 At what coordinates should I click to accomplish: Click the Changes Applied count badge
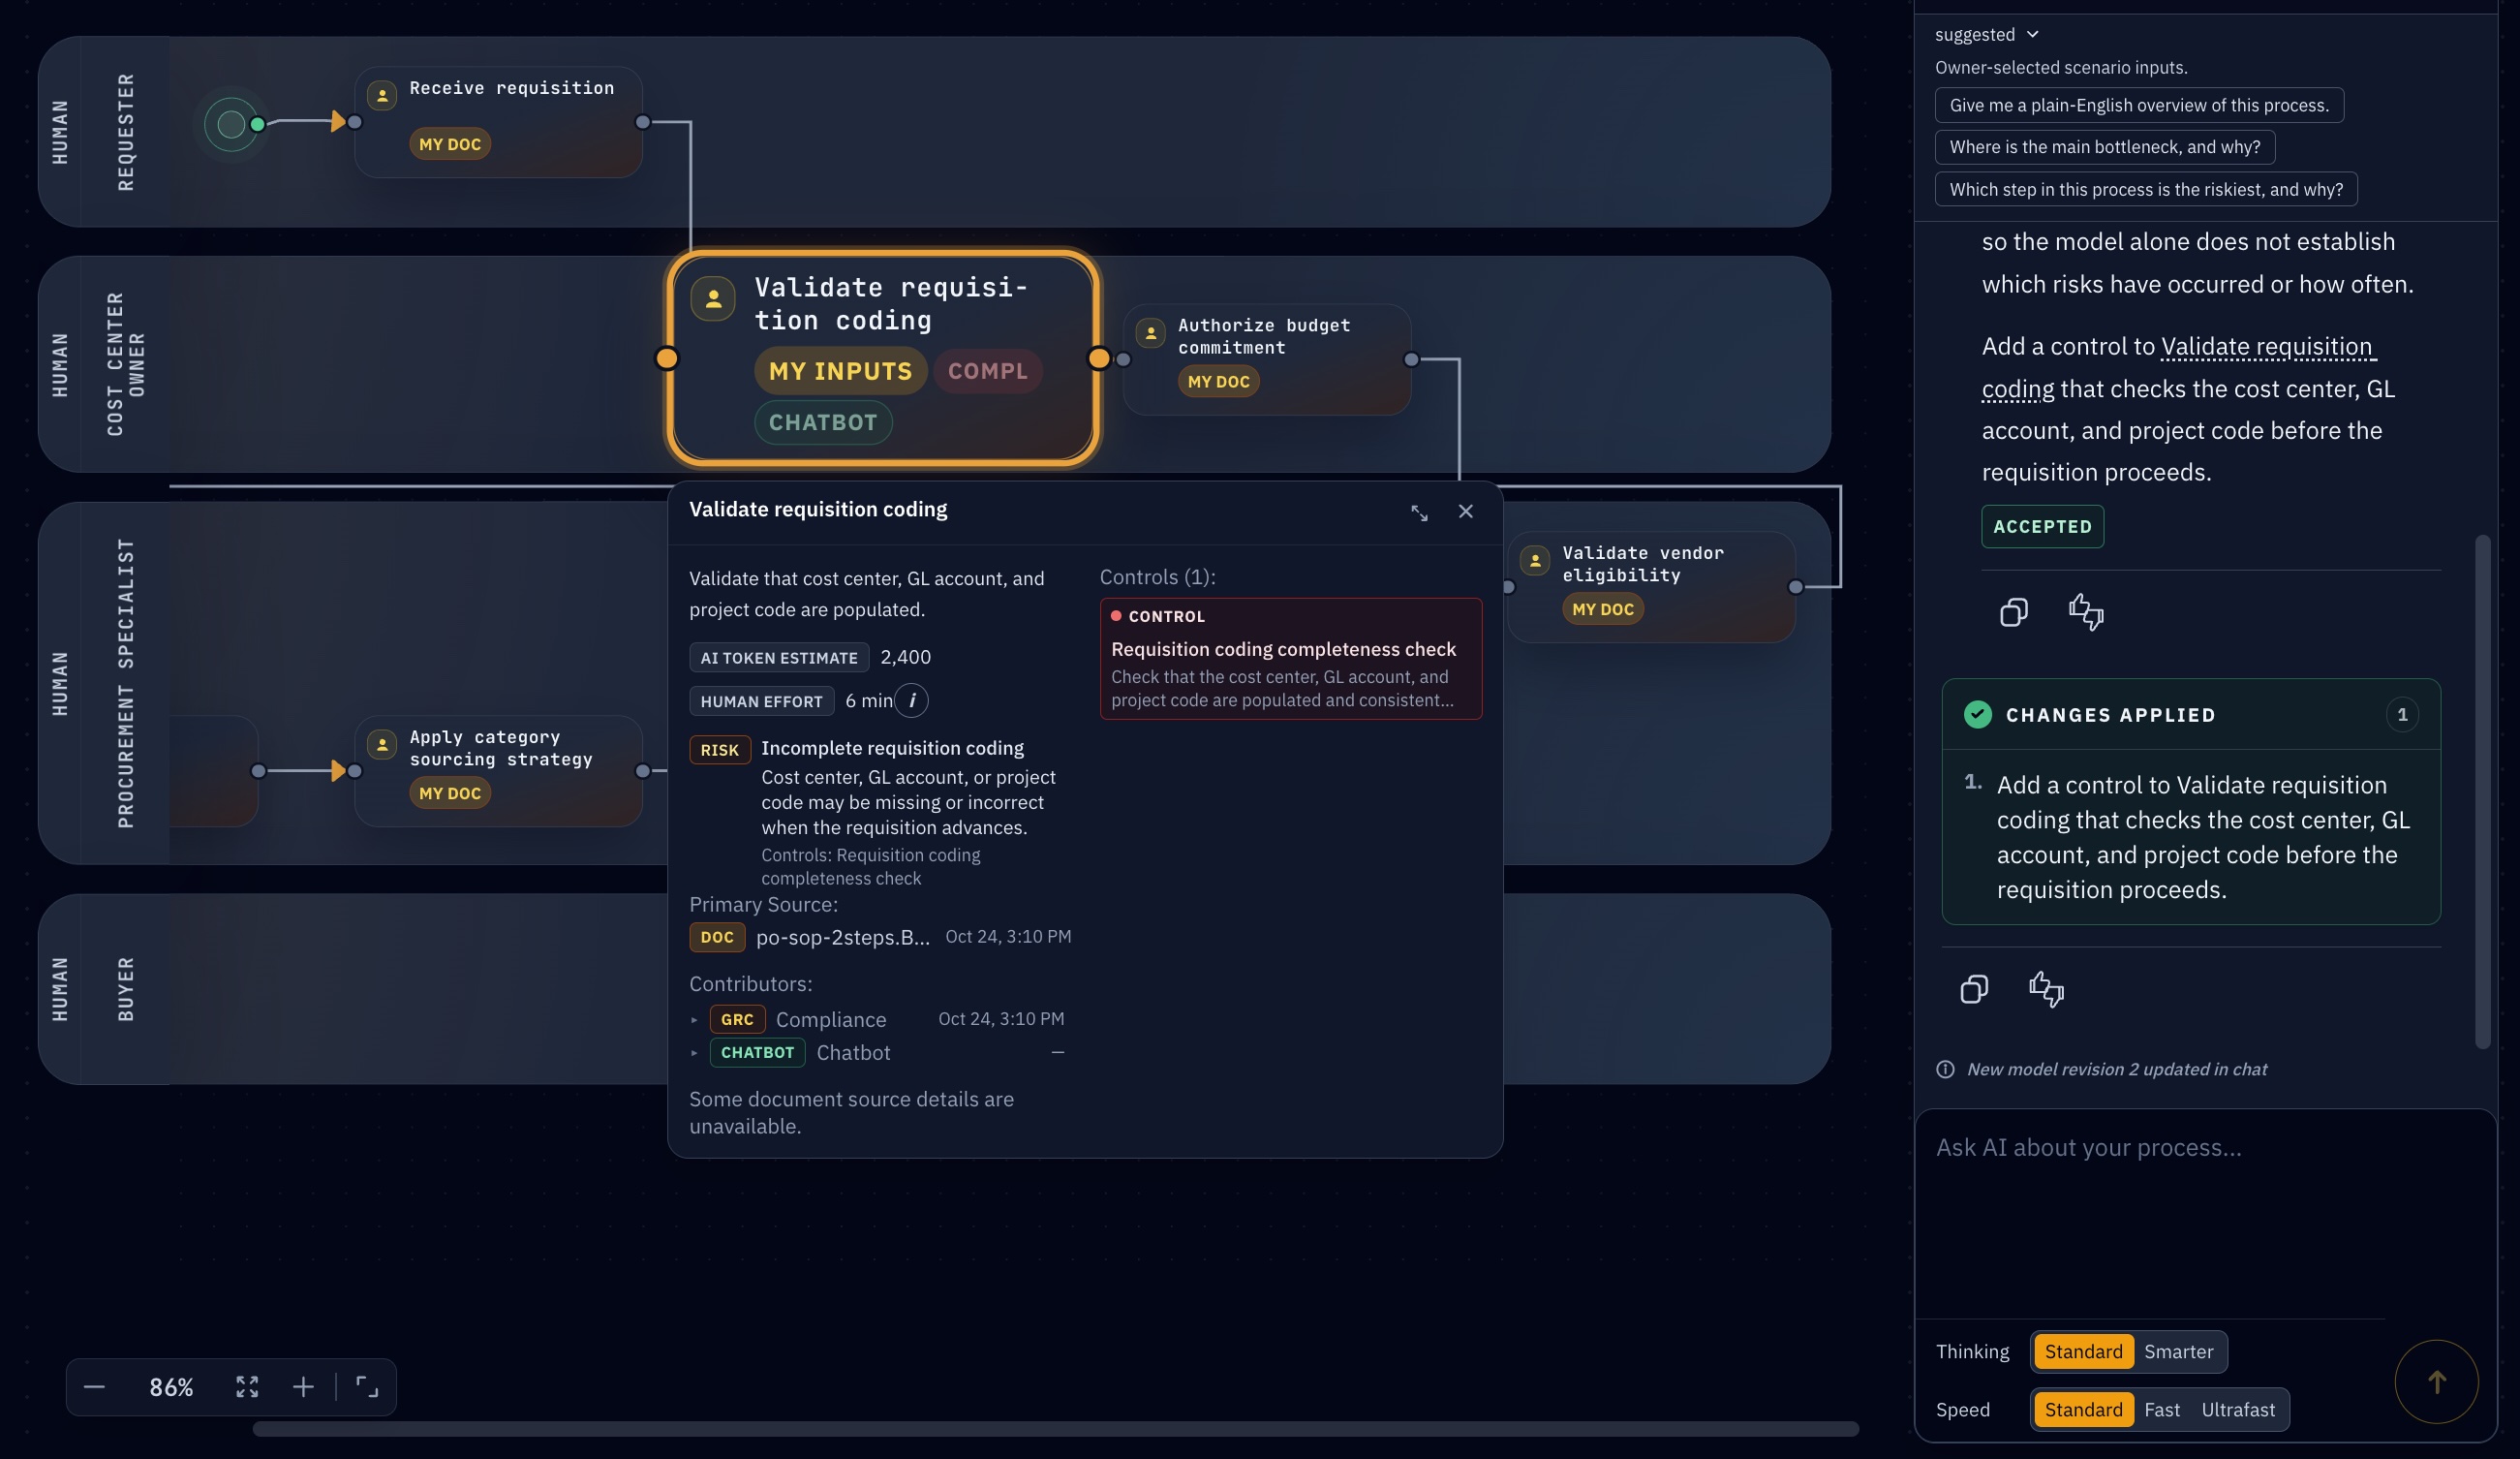click(2402, 714)
